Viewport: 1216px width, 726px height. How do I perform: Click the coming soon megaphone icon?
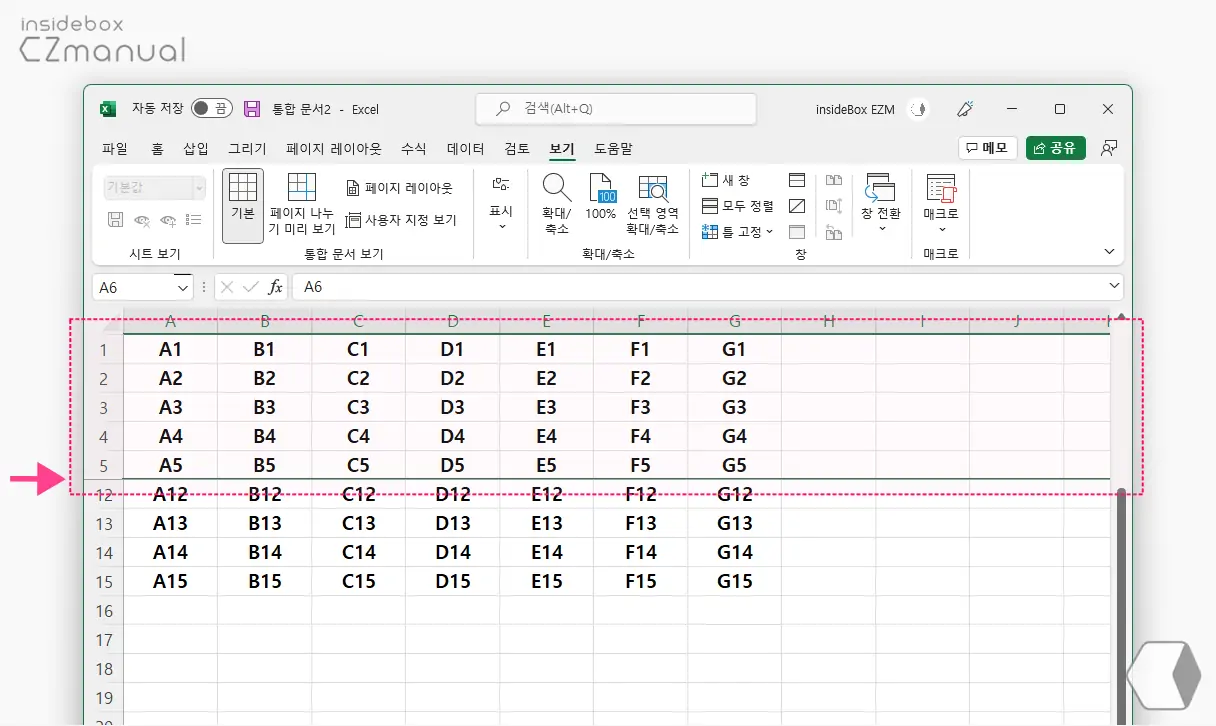pyautogui.click(x=965, y=109)
